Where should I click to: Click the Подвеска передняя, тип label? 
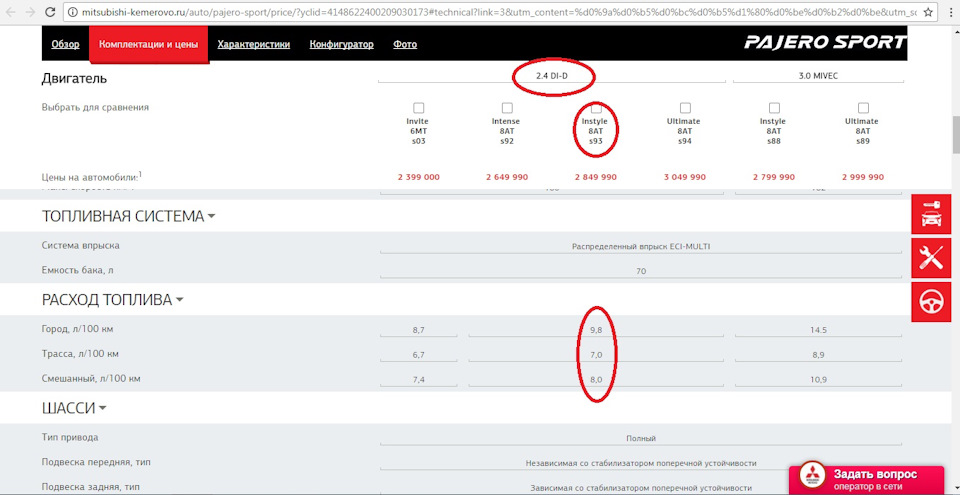[96, 463]
